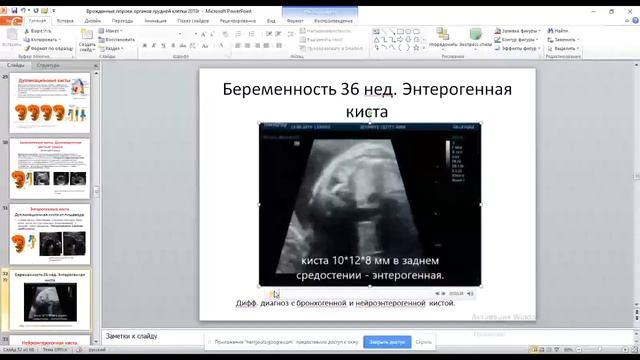640x360 pixels.
Task: Open the Показ слайдов ribbon tab
Action: coord(193,20)
